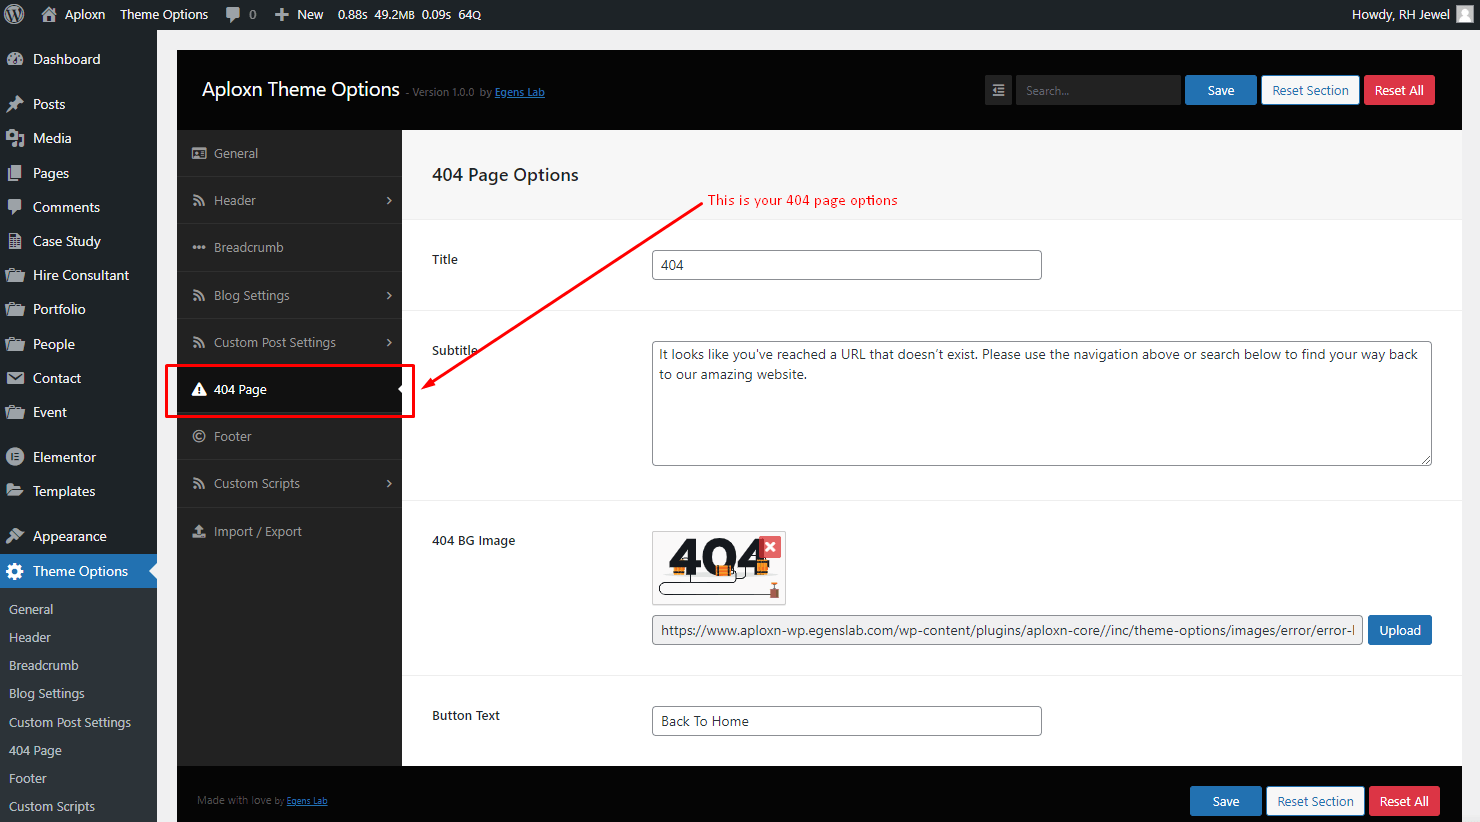Open the Import / Export tab
Image resolution: width=1480 pixels, height=822 pixels.
(289, 531)
